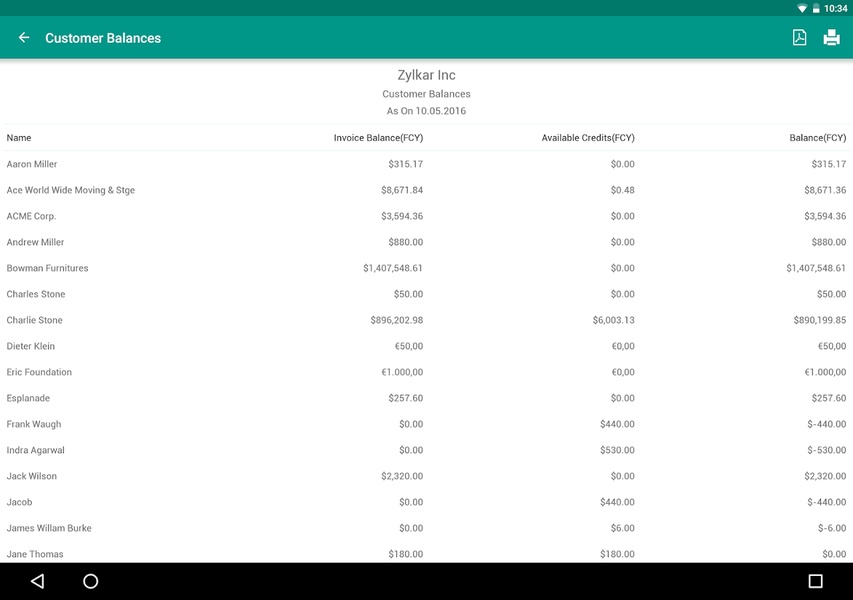Select $0.48 available credits value
The height and width of the screenshot is (600, 853).
[x=622, y=190]
